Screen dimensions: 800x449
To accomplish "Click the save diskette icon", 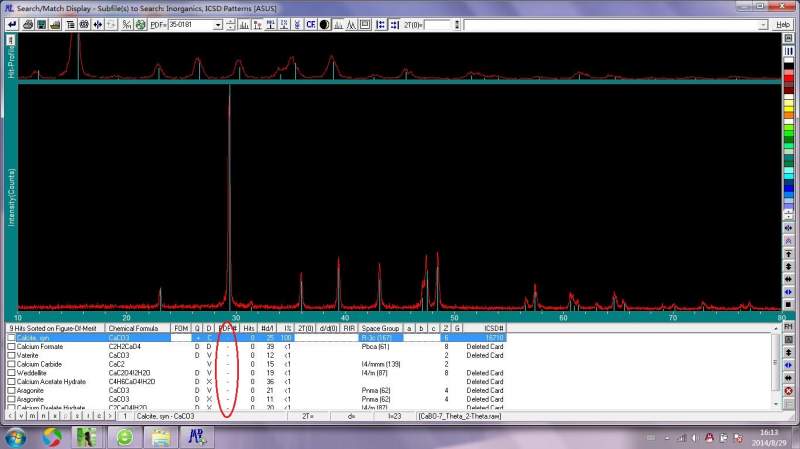I will tap(43, 24).
